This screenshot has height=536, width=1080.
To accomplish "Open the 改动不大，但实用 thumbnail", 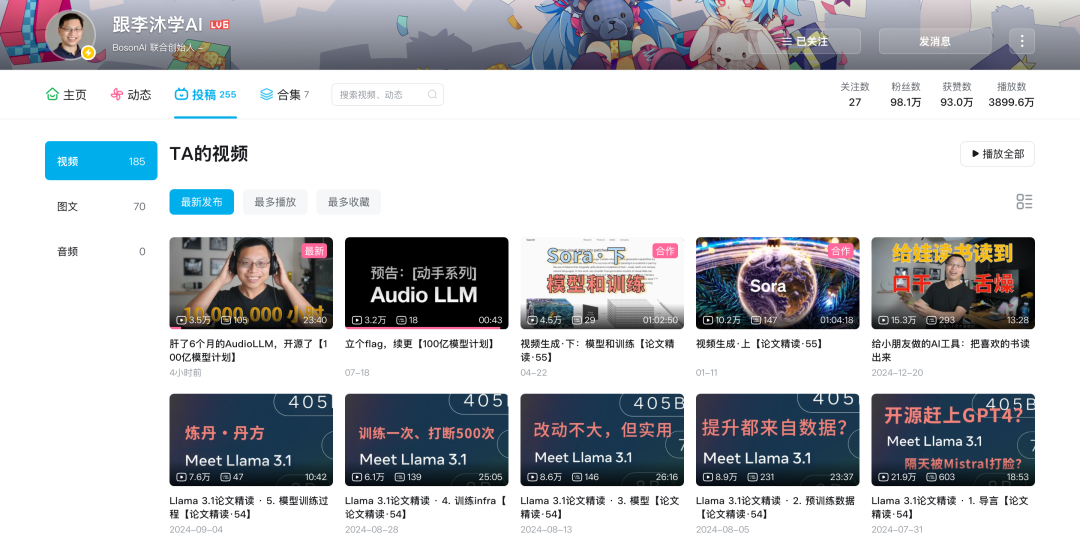I will coord(602,440).
